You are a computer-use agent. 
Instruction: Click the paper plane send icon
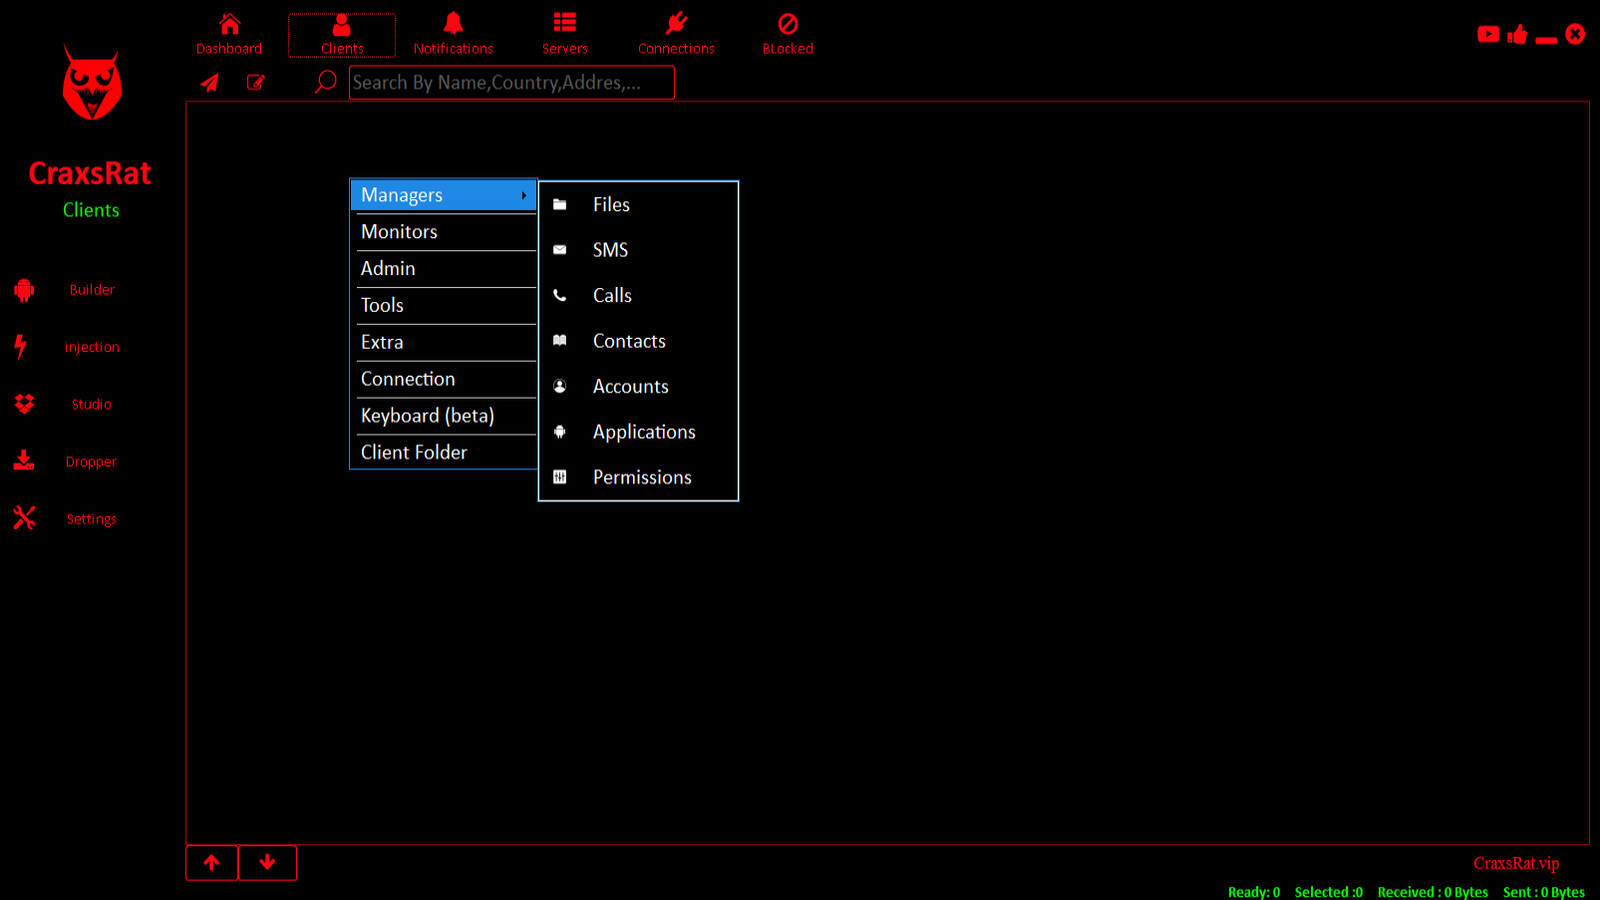coord(209,83)
